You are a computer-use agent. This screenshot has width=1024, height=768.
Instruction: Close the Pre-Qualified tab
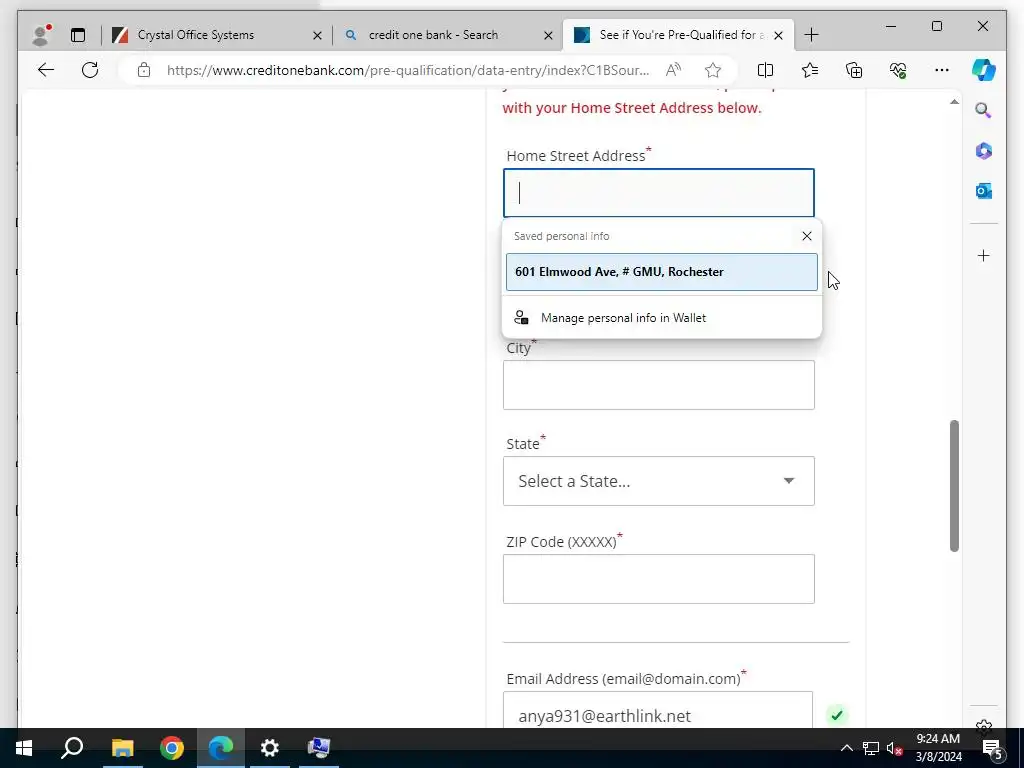(x=778, y=35)
